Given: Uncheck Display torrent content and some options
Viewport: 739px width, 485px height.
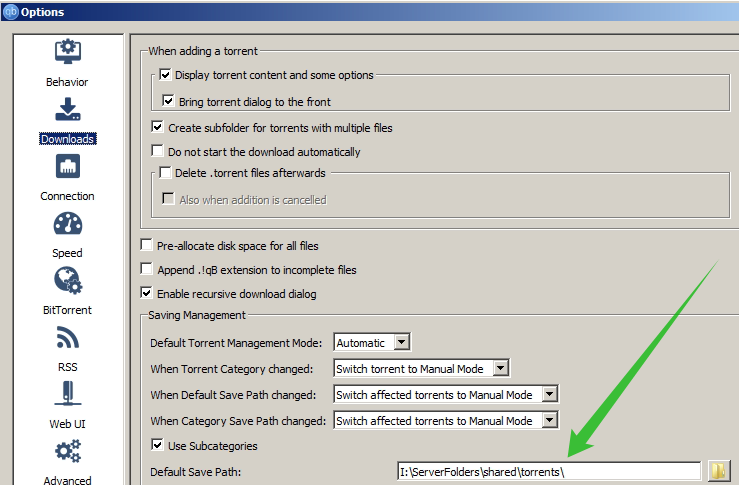Looking at the screenshot, I should [166, 75].
